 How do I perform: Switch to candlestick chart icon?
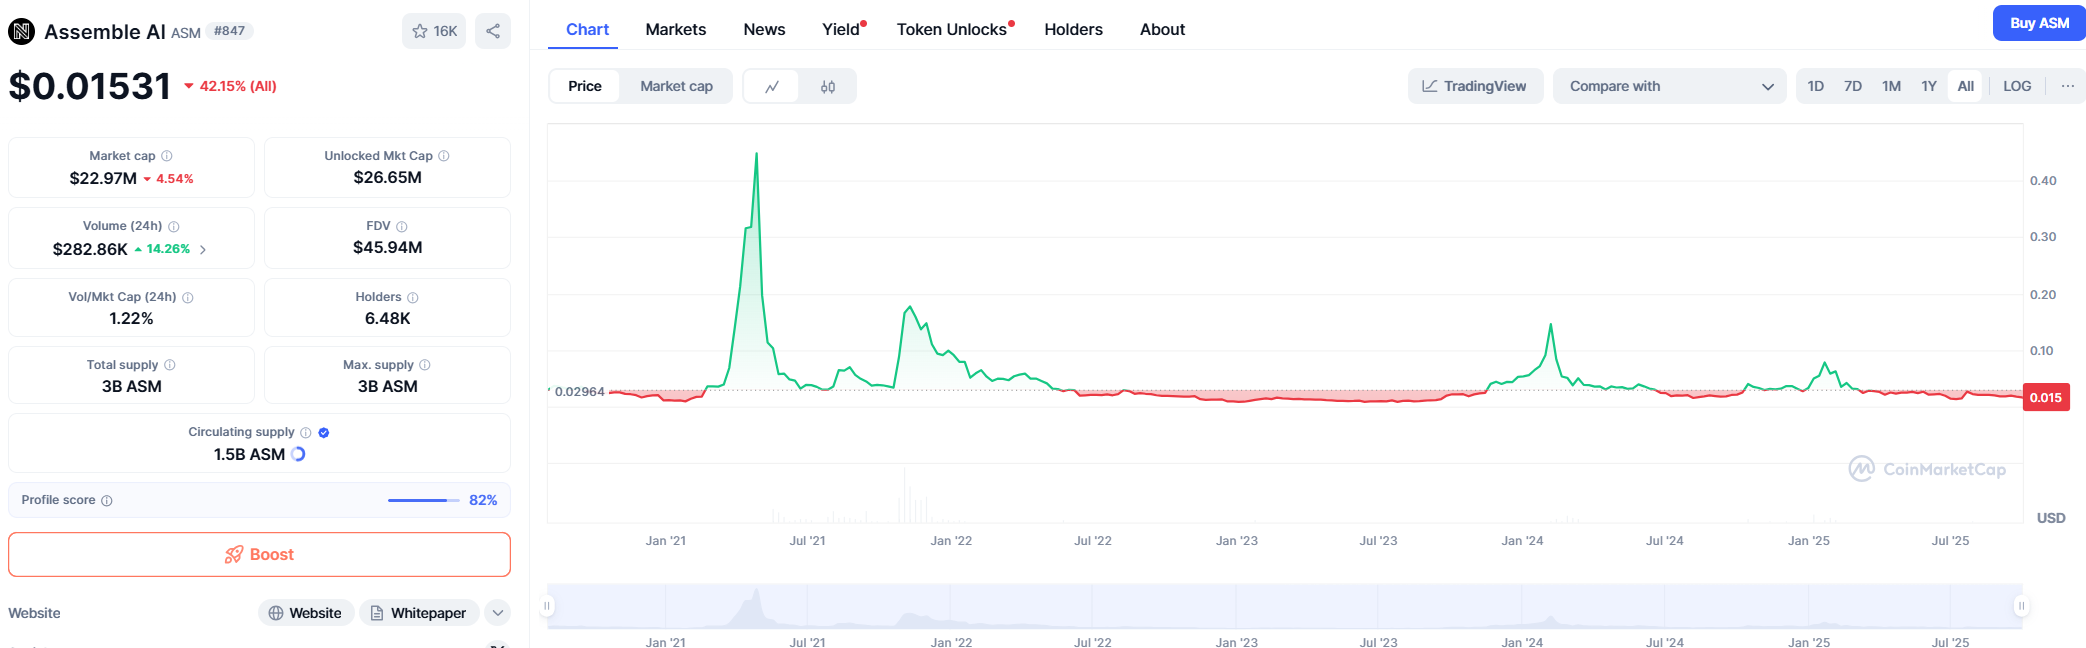pos(828,87)
